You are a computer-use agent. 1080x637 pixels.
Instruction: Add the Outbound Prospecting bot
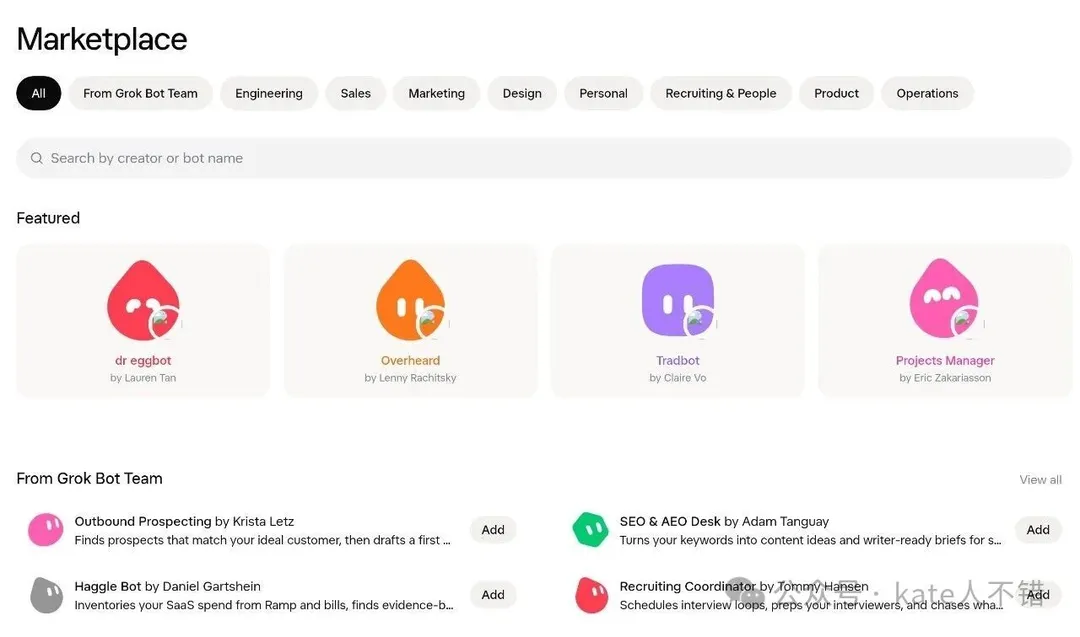point(493,530)
